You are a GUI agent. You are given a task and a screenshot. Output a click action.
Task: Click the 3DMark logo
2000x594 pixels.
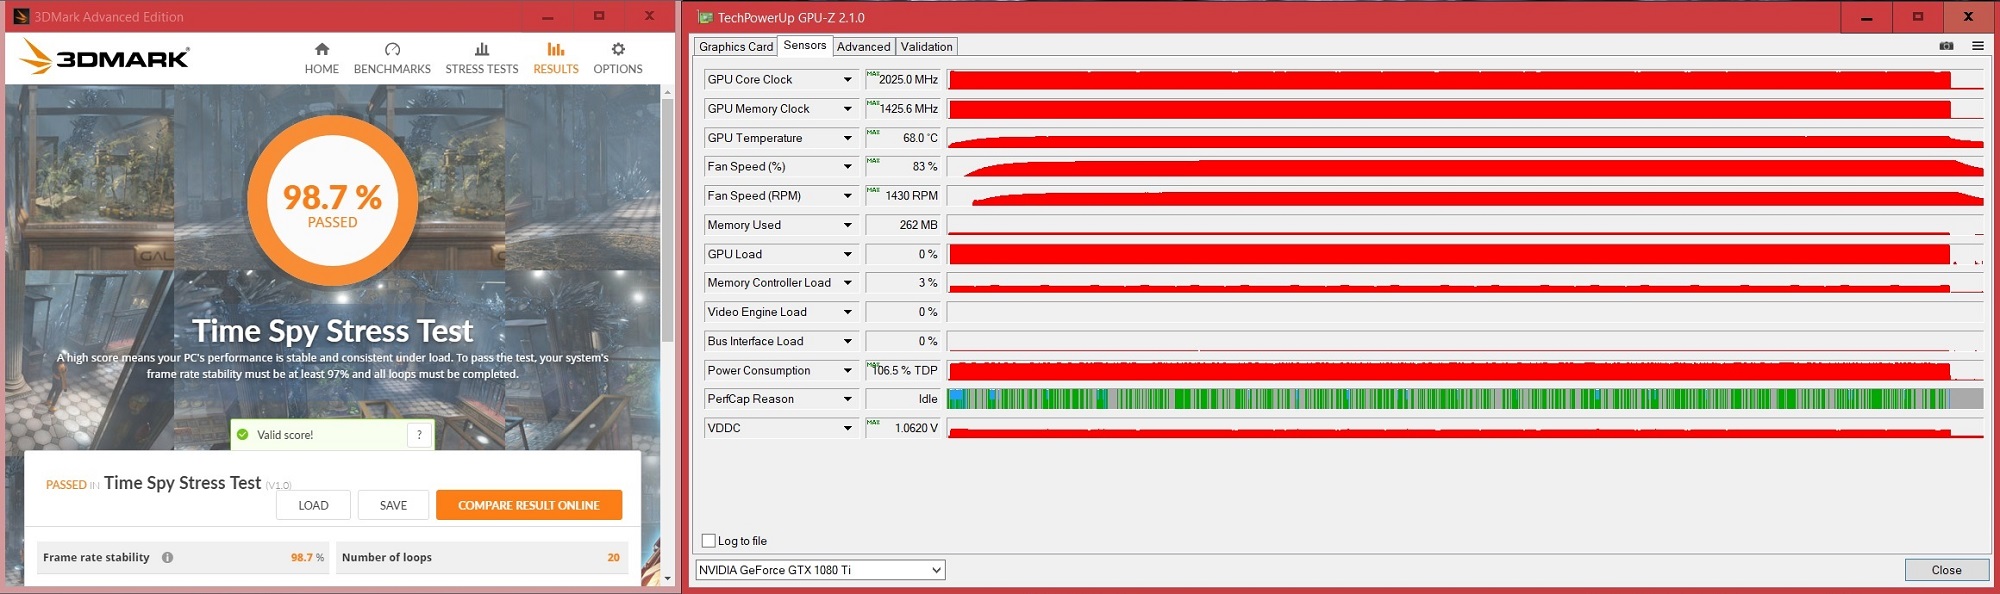(105, 58)
